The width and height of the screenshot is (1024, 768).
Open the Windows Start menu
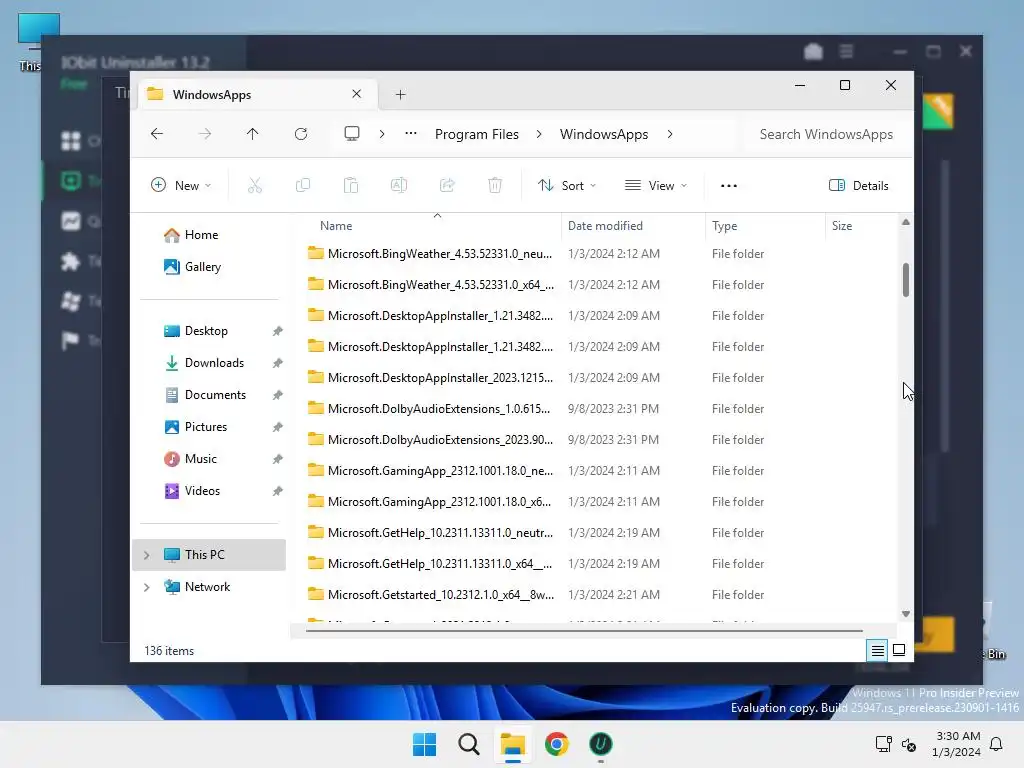pos(424,744)
